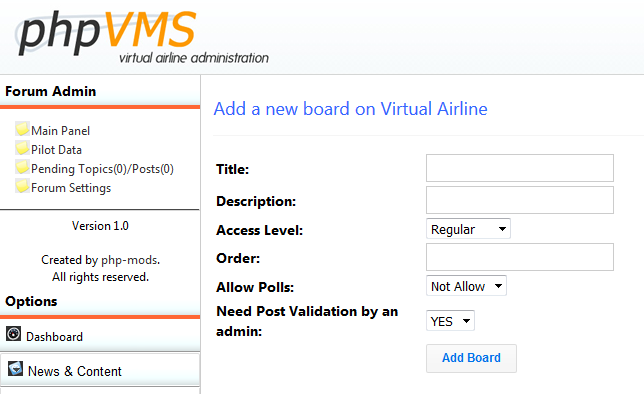This screenshot has width=644, height=394.
Task: Click the Pending Topics note icon
Action: point(22,167)
